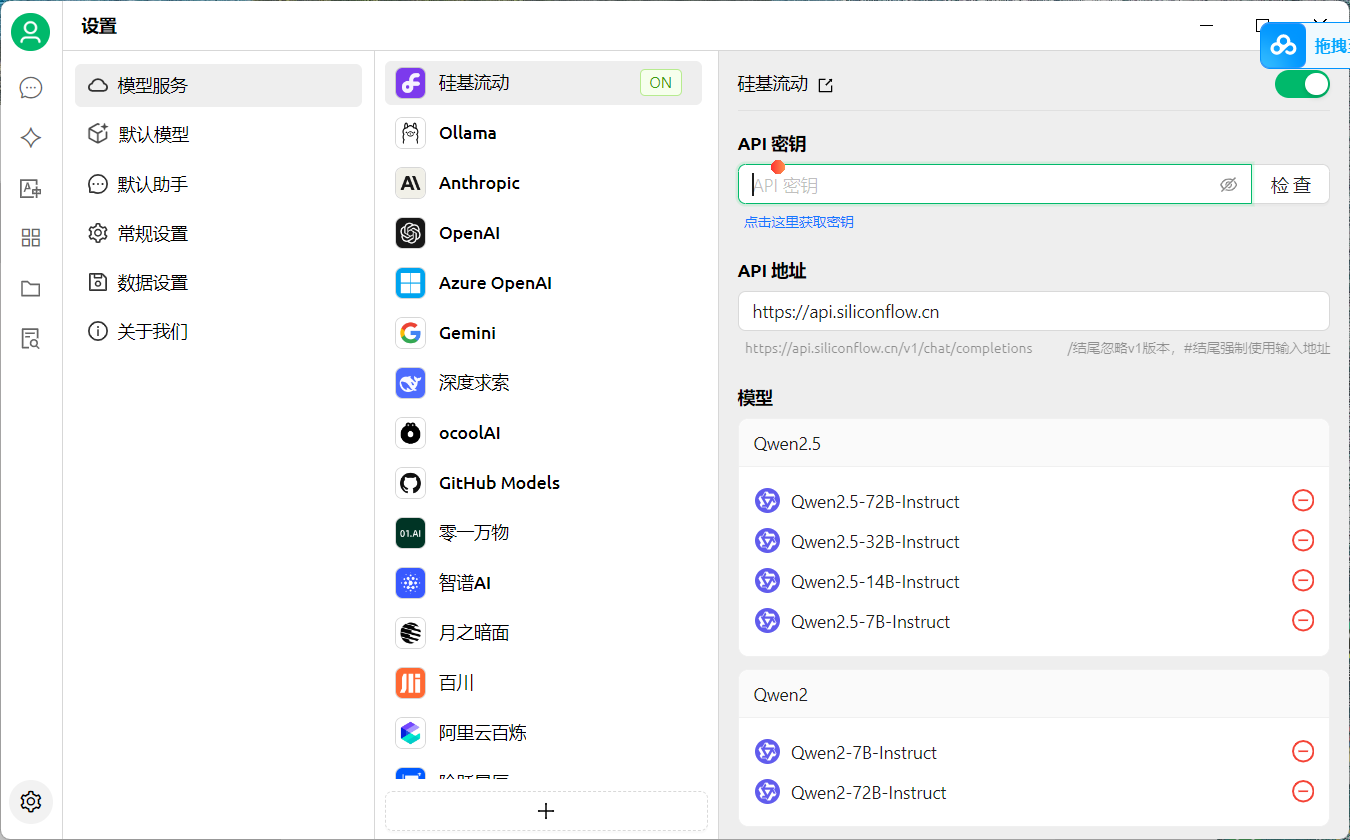
Task: Click the Qwen2.5-7B-Instruct model name
Action: [870, 622]
